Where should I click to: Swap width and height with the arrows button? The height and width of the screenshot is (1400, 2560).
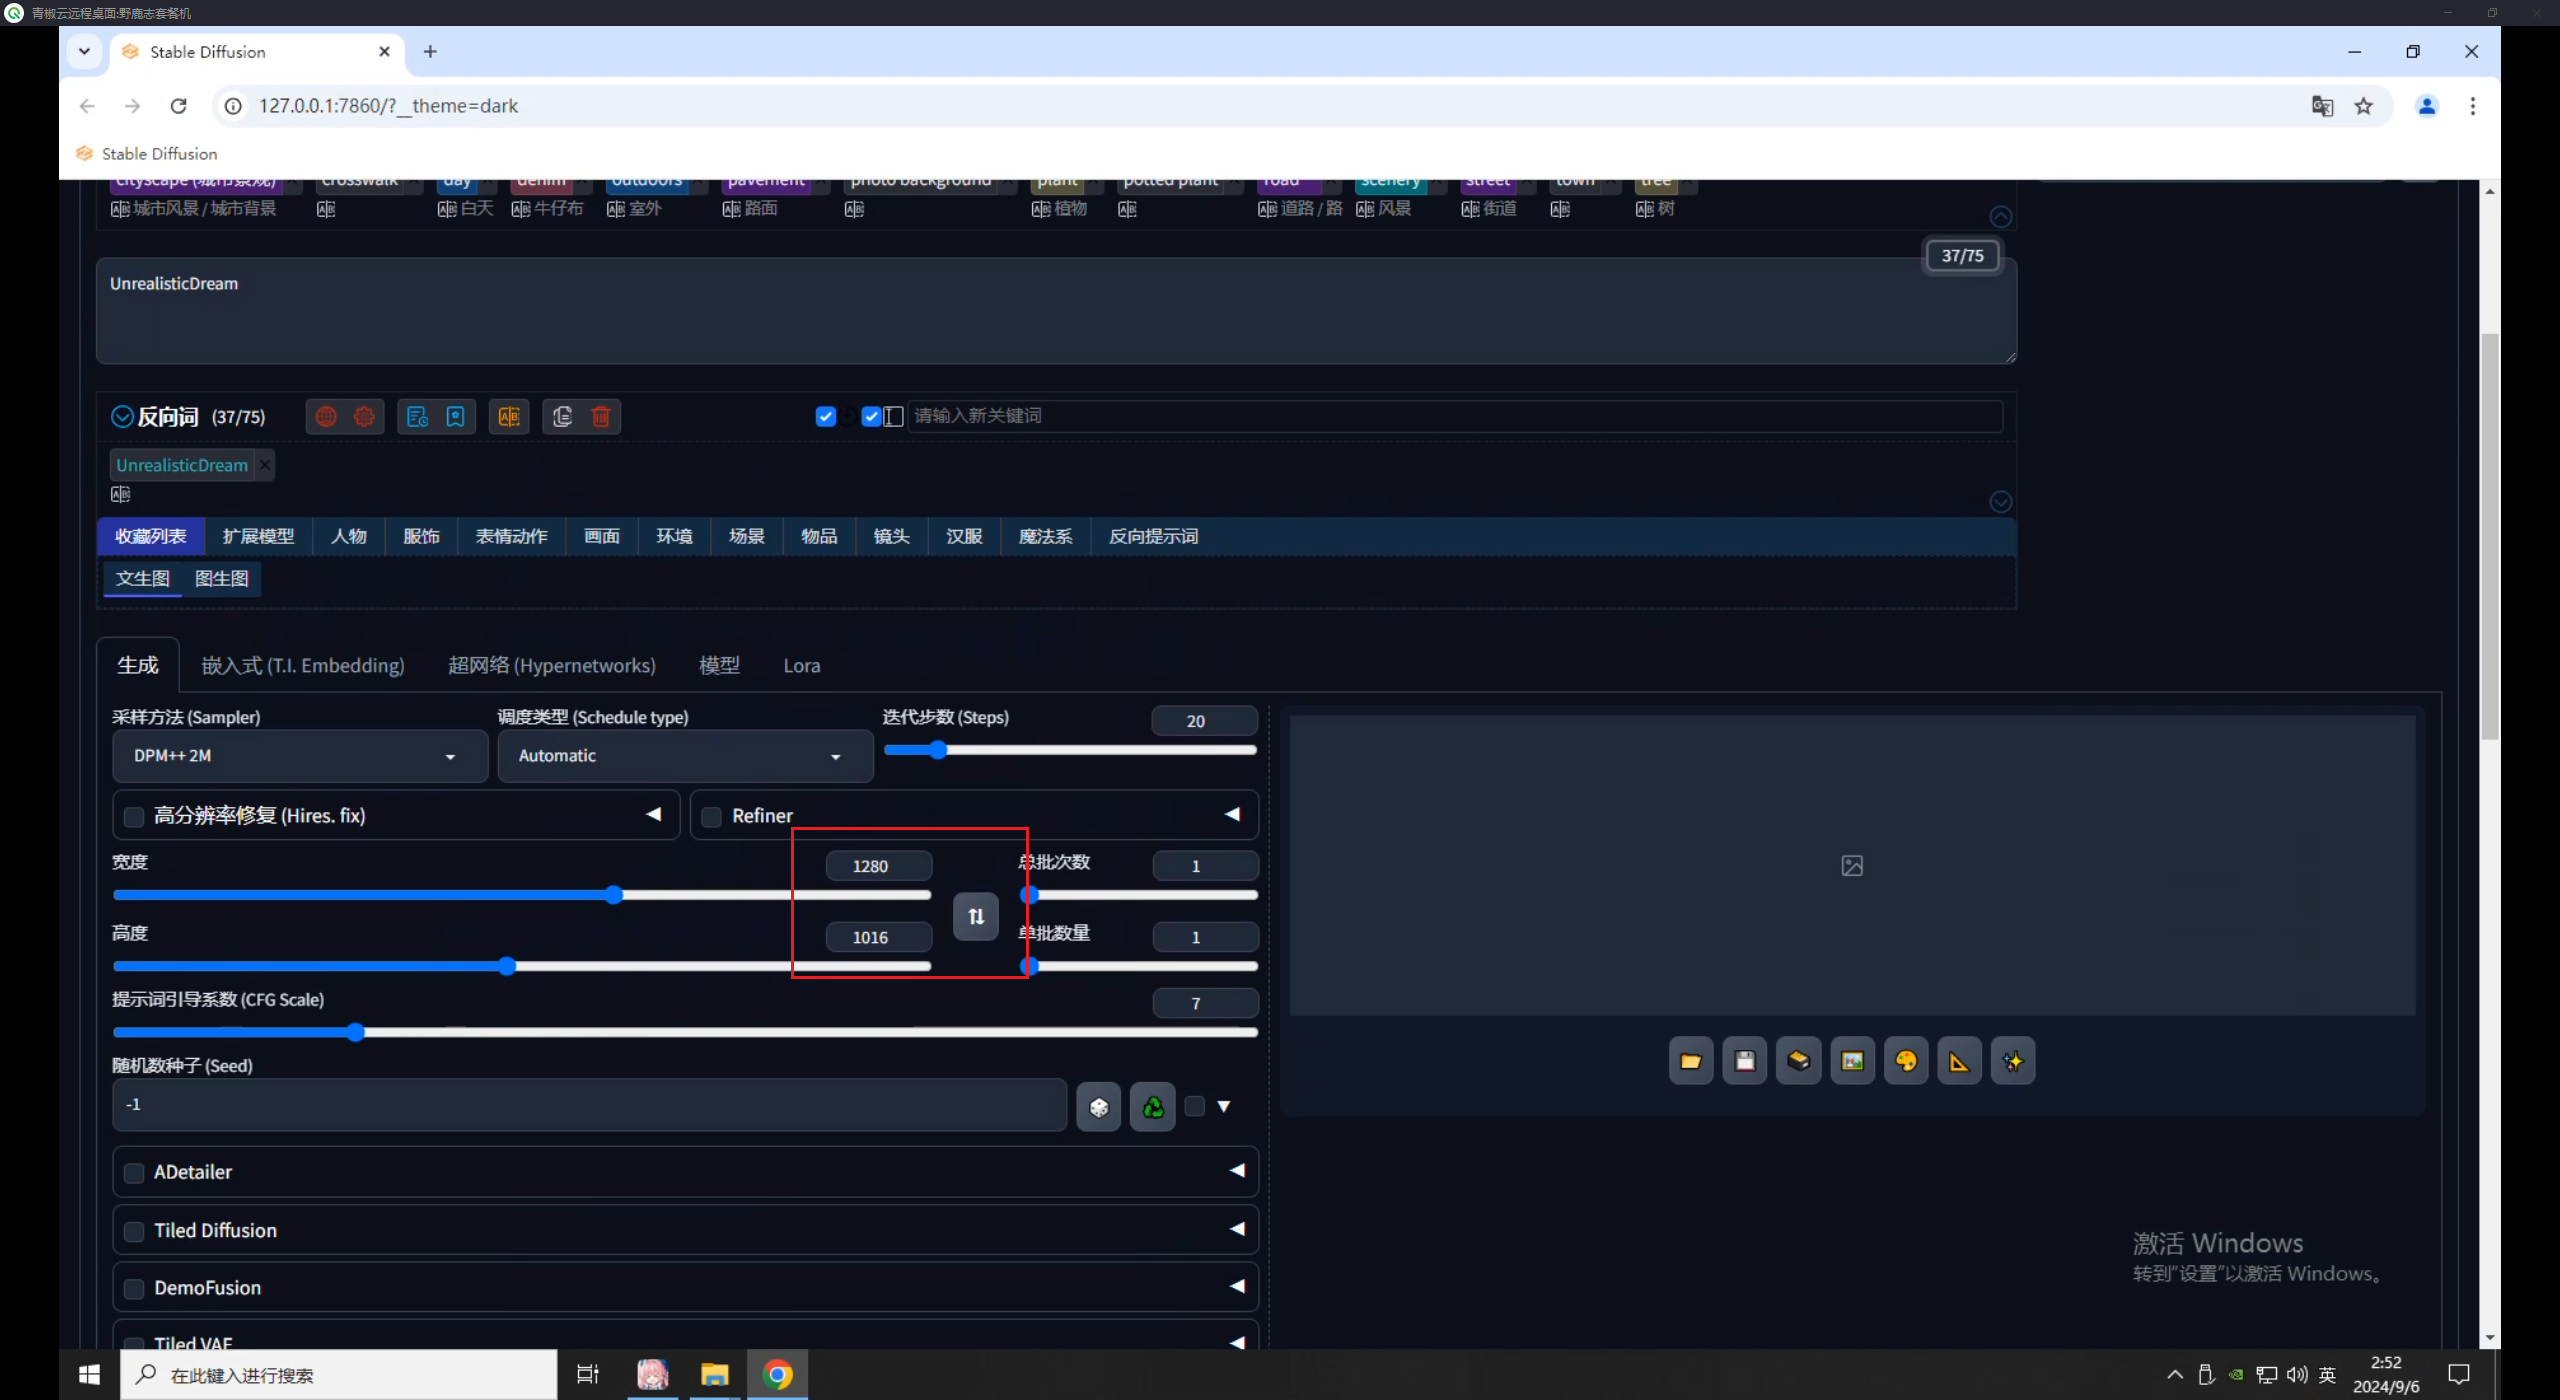976,917
